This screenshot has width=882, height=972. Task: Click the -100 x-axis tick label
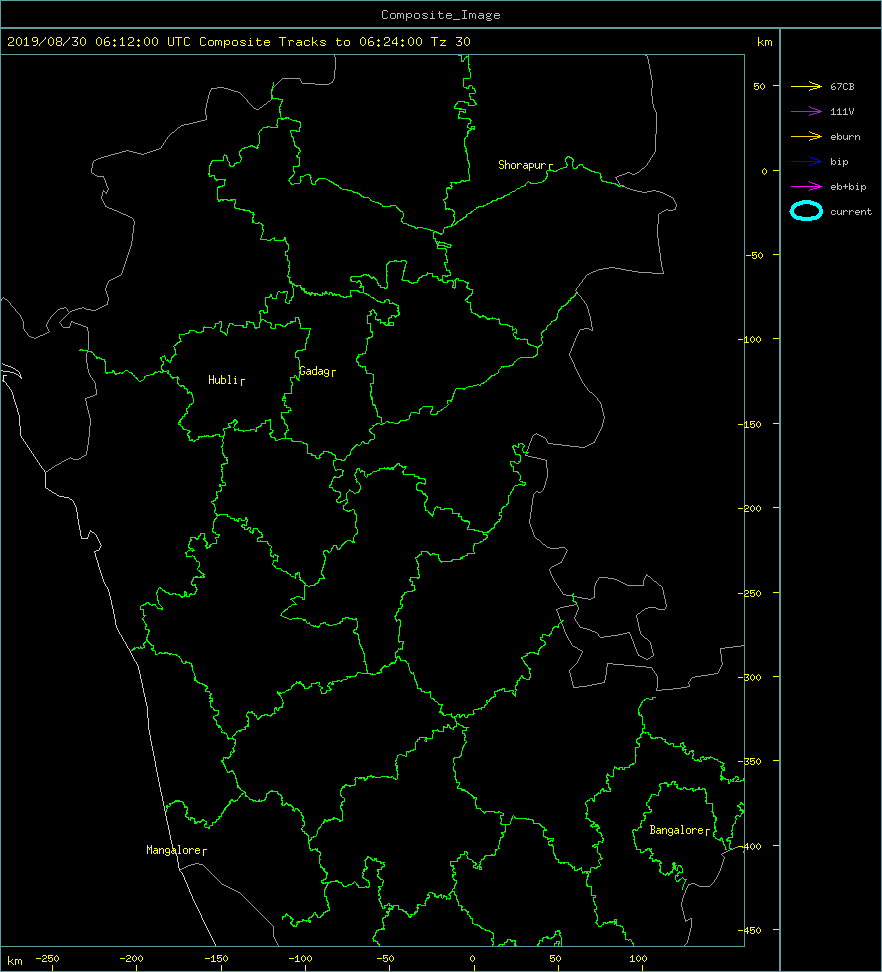click(301, 958)
